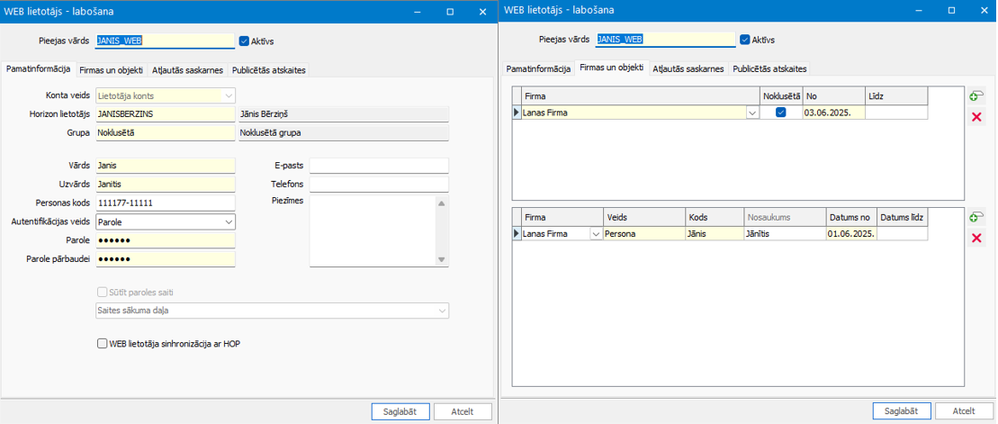Delete the Persona row using red X icon
This screenshot has height=424, width=998.
point(976,238)
